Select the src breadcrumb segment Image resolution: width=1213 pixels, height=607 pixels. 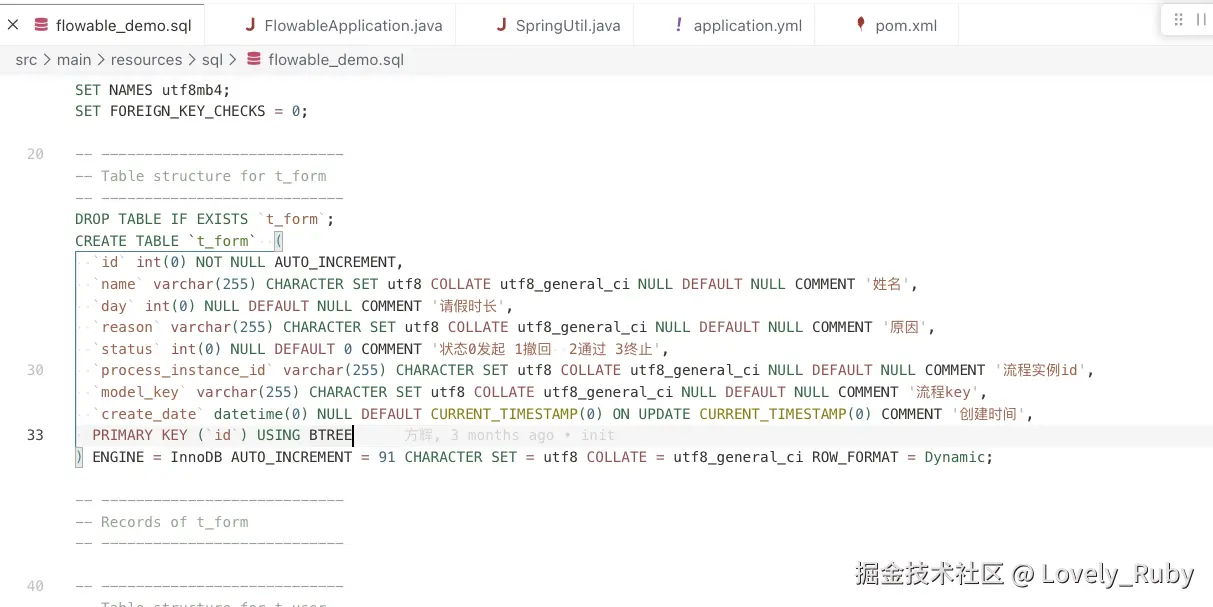point(26,60)
